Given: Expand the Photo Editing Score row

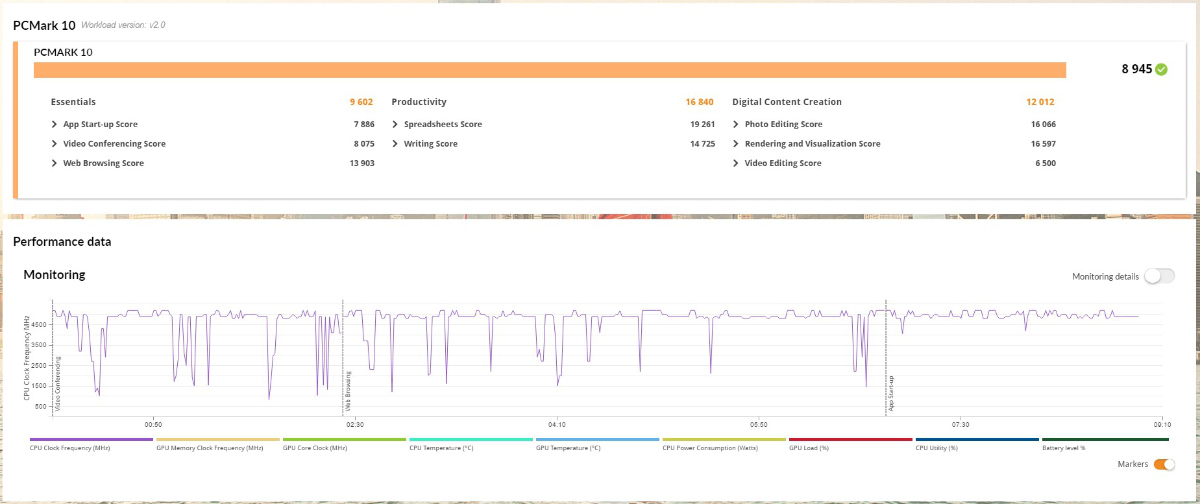Looking at the screenshot, I should coord(736,124).
